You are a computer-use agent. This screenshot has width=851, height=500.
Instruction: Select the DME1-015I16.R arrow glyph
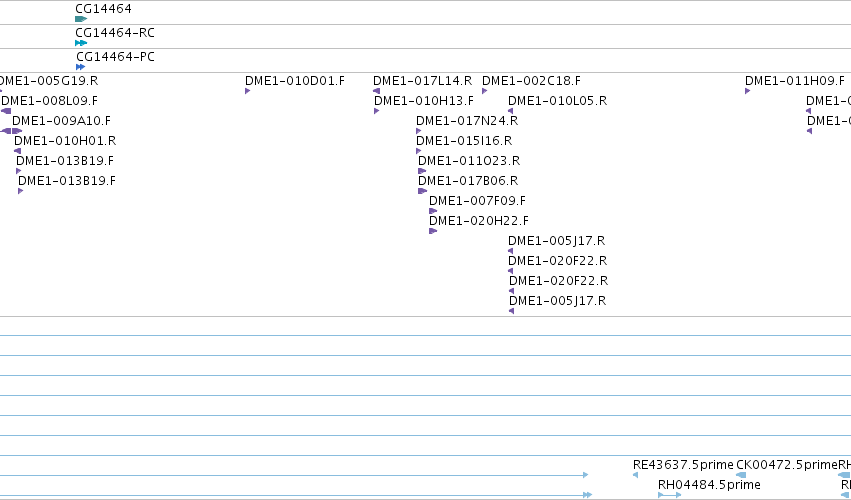(418, 151)
